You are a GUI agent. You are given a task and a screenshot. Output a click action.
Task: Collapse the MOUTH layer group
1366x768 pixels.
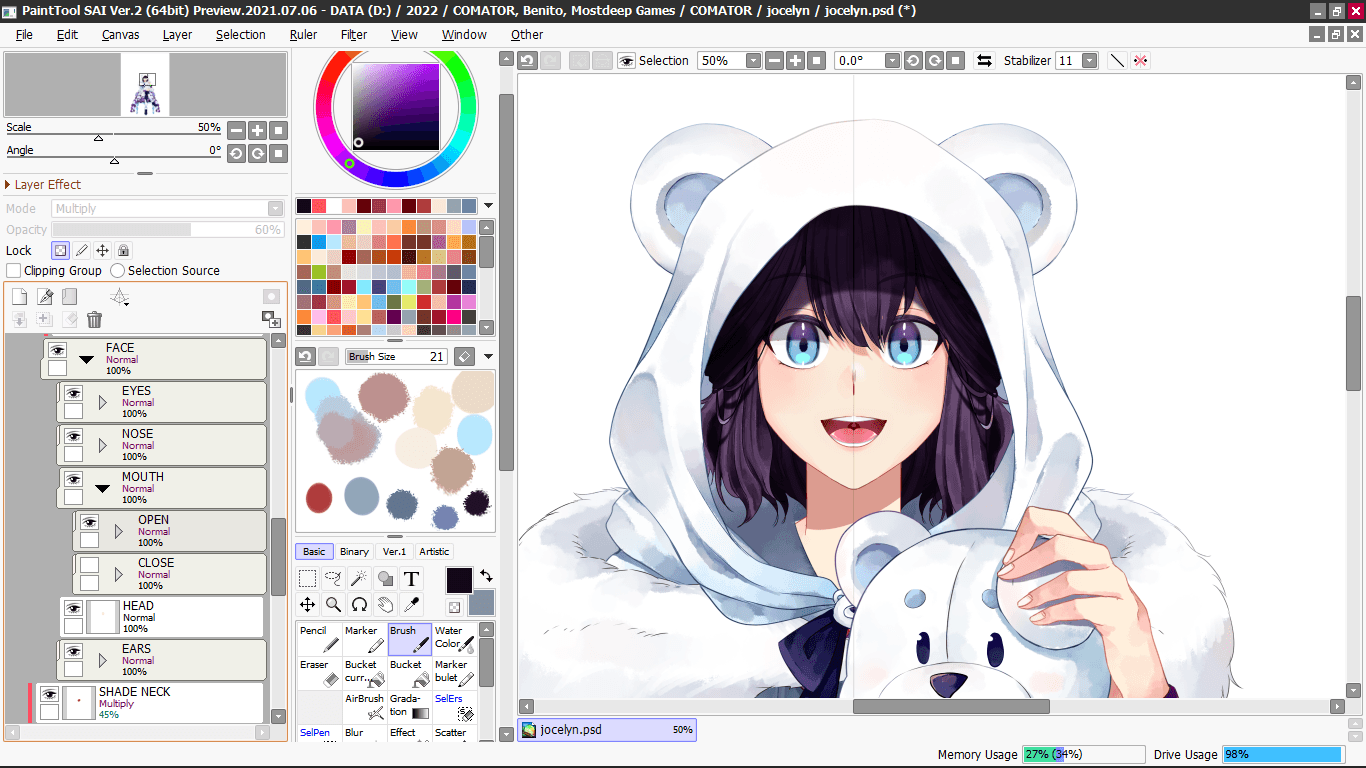pyautogui.click(x=102, y=489)
